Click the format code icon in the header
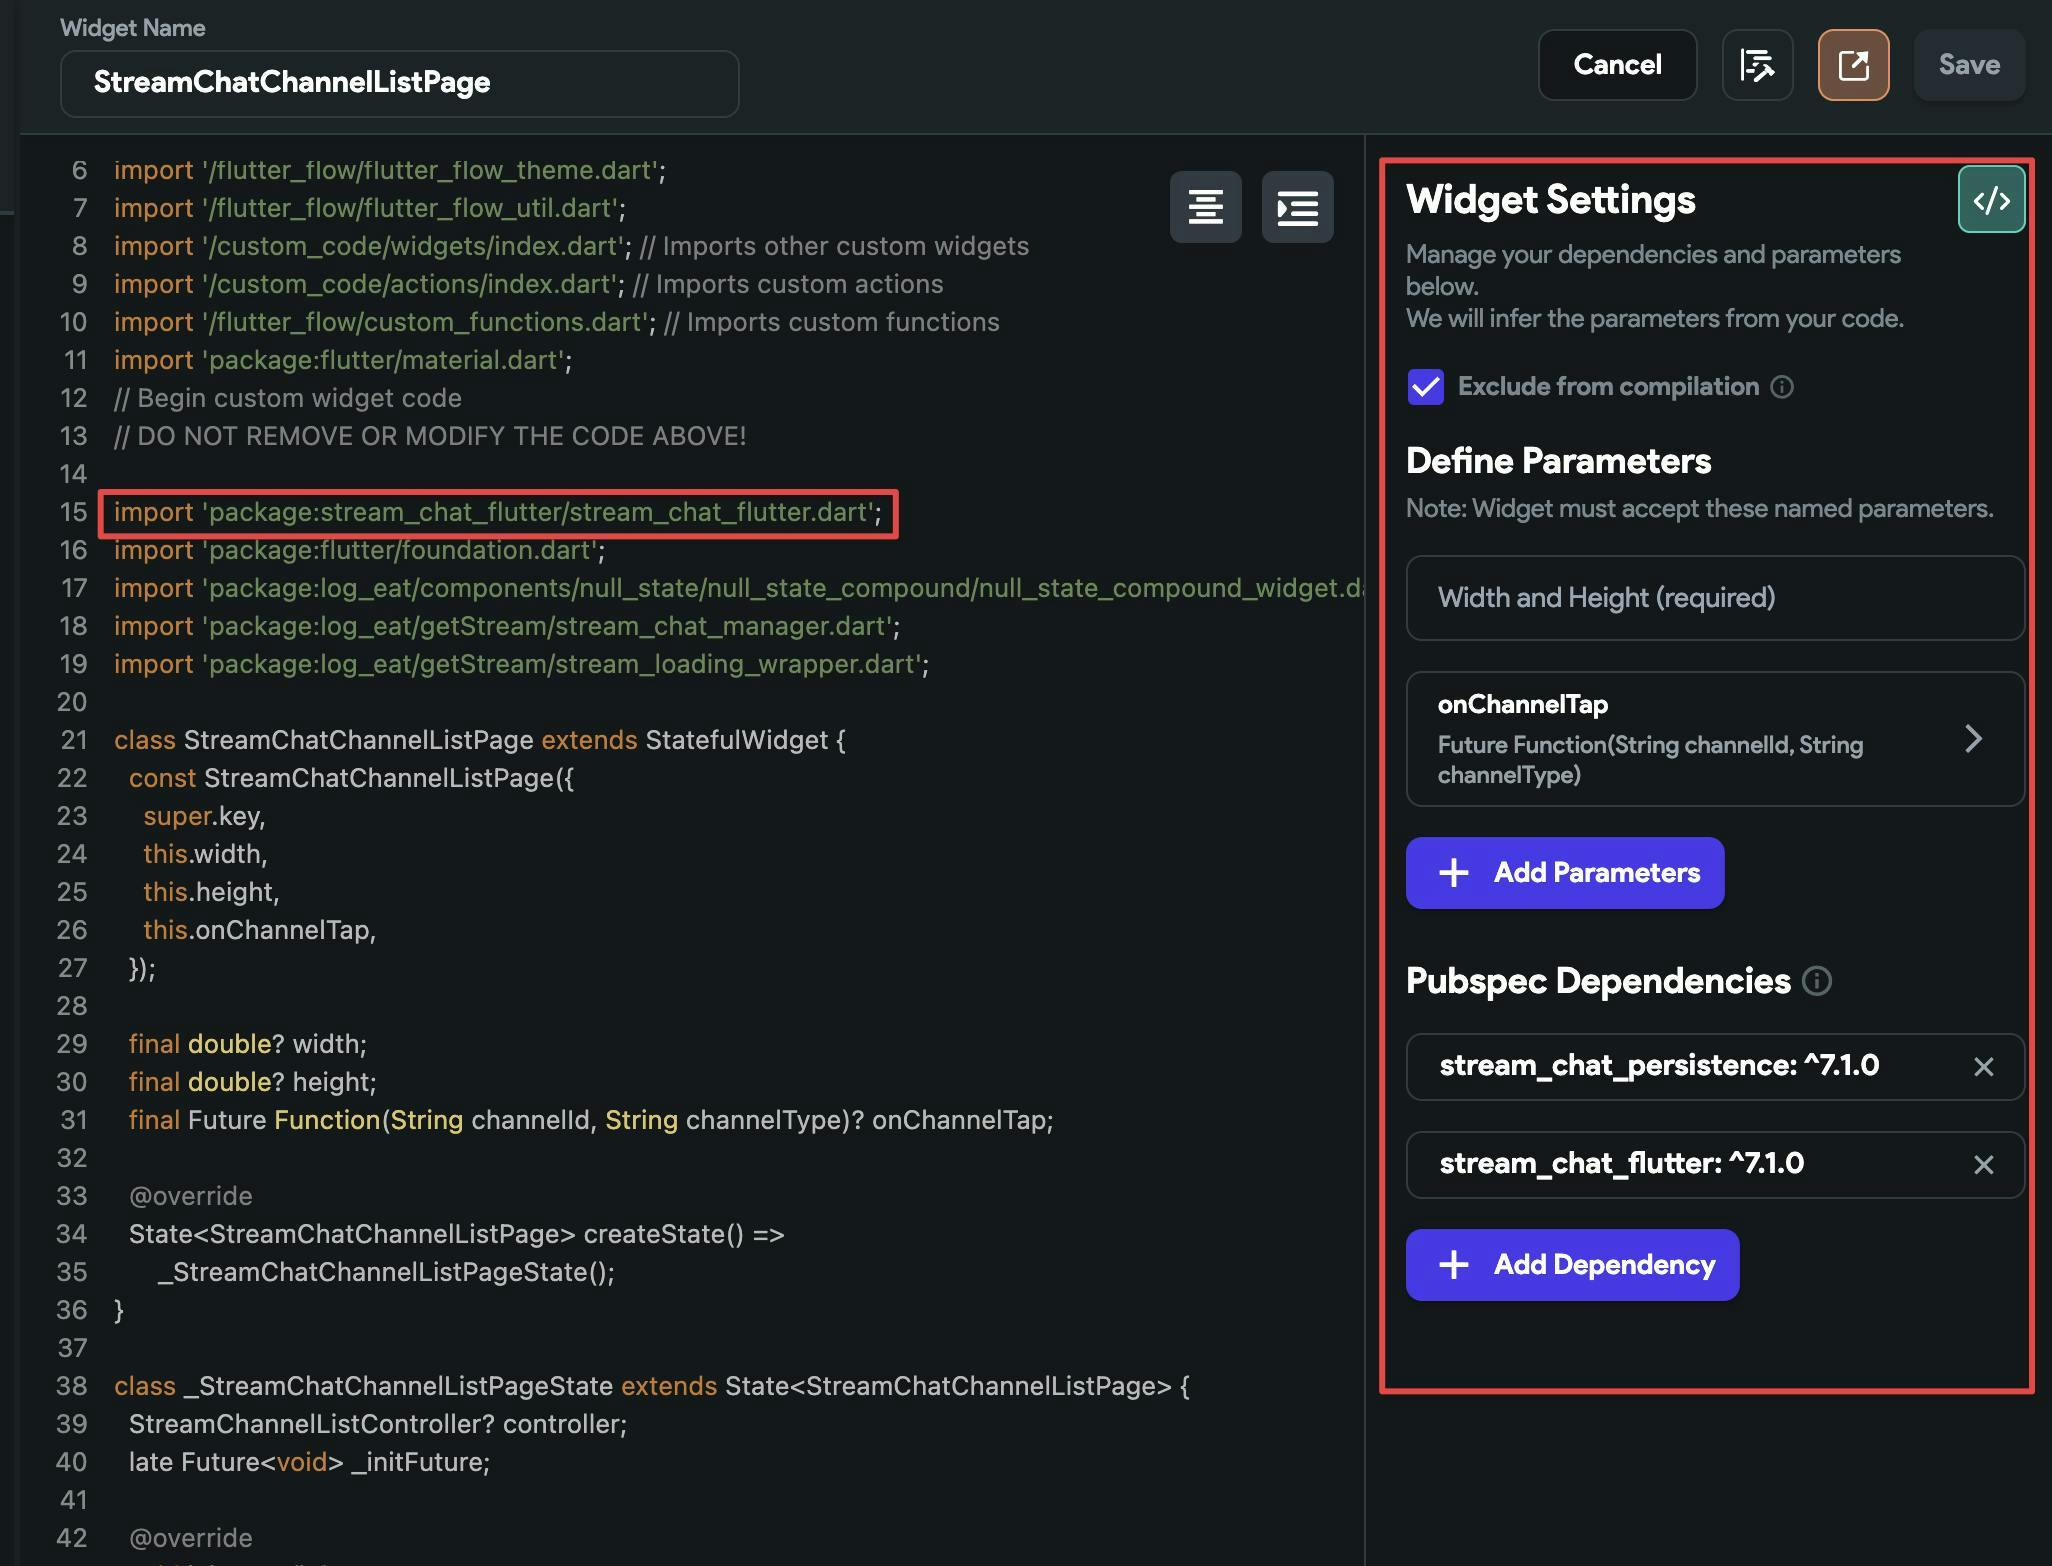2052x1566 pixels. [x=1757, y=65]
